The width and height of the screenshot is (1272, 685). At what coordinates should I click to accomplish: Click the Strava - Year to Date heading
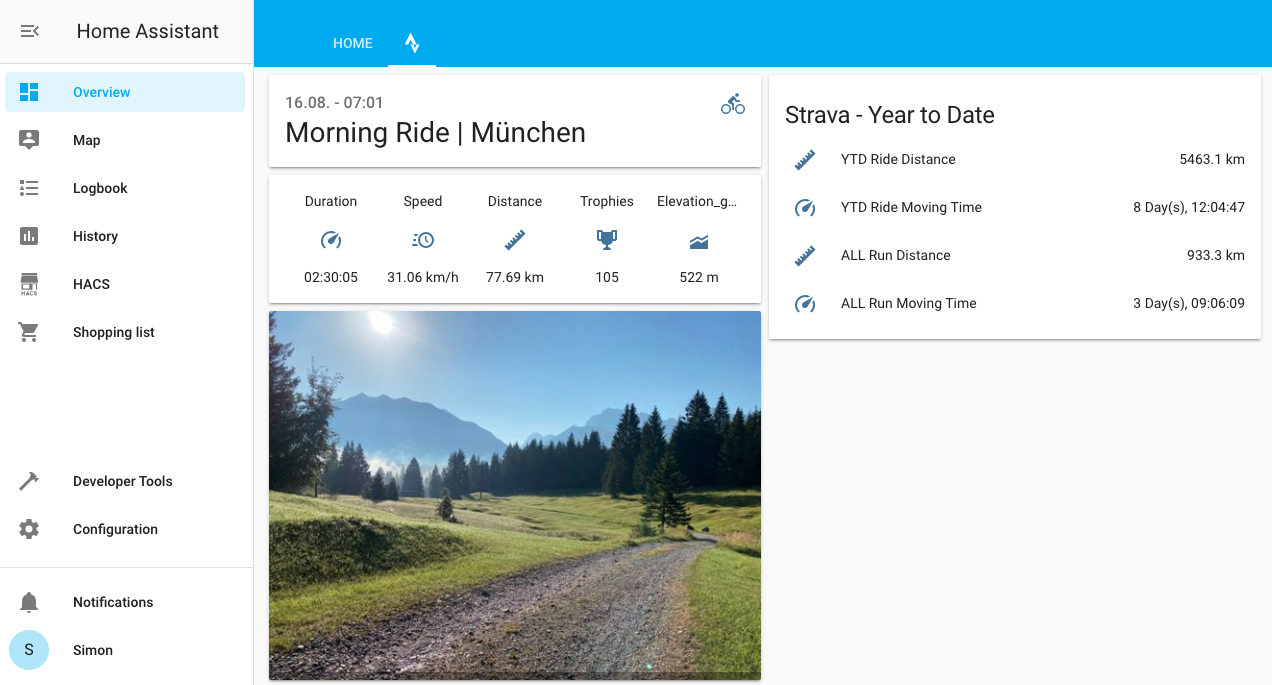click(890, 115)
